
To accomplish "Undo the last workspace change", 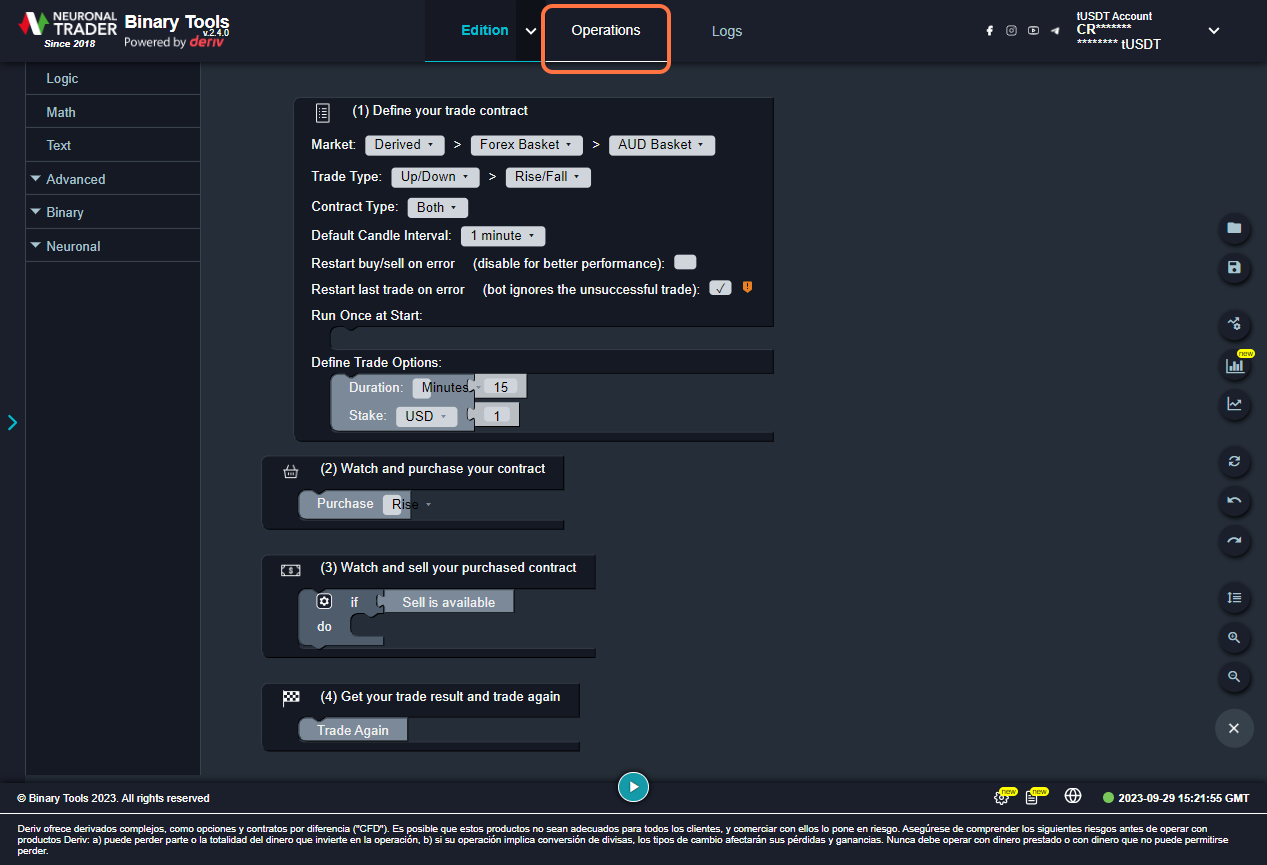I will pyautogui.click(x=1234, y=502).
